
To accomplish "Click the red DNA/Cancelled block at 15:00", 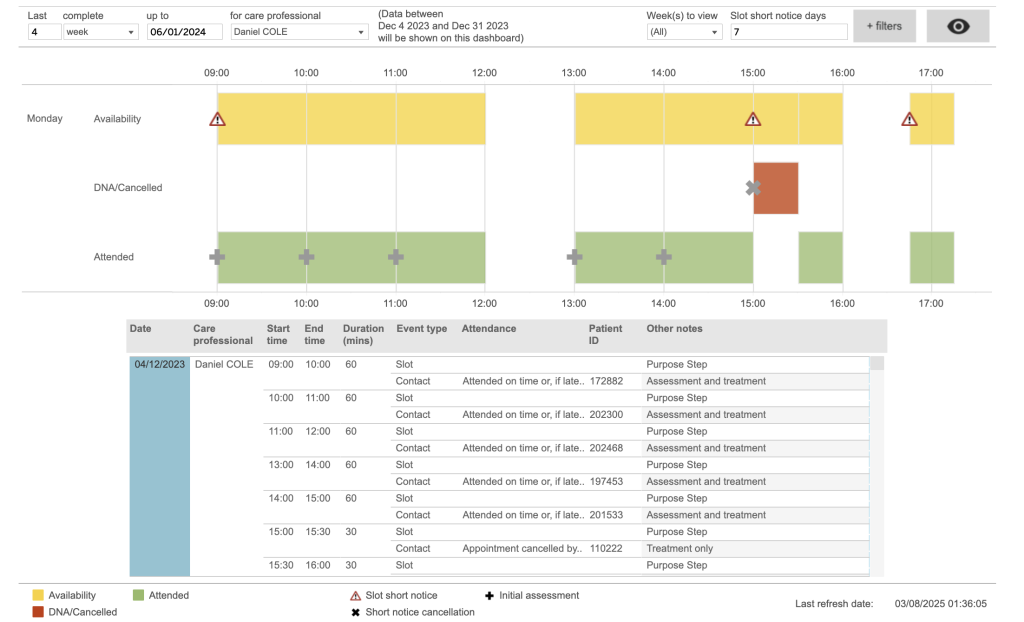I will point(775,188).
